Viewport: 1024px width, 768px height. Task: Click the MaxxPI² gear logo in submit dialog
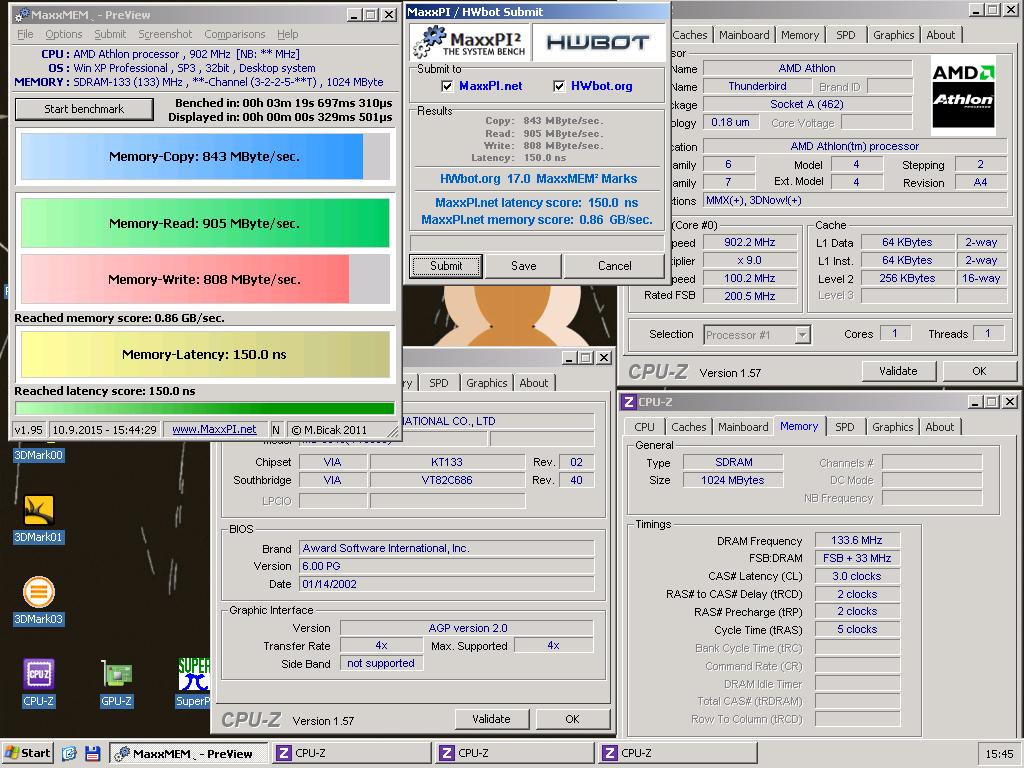[x=468, y=42]
